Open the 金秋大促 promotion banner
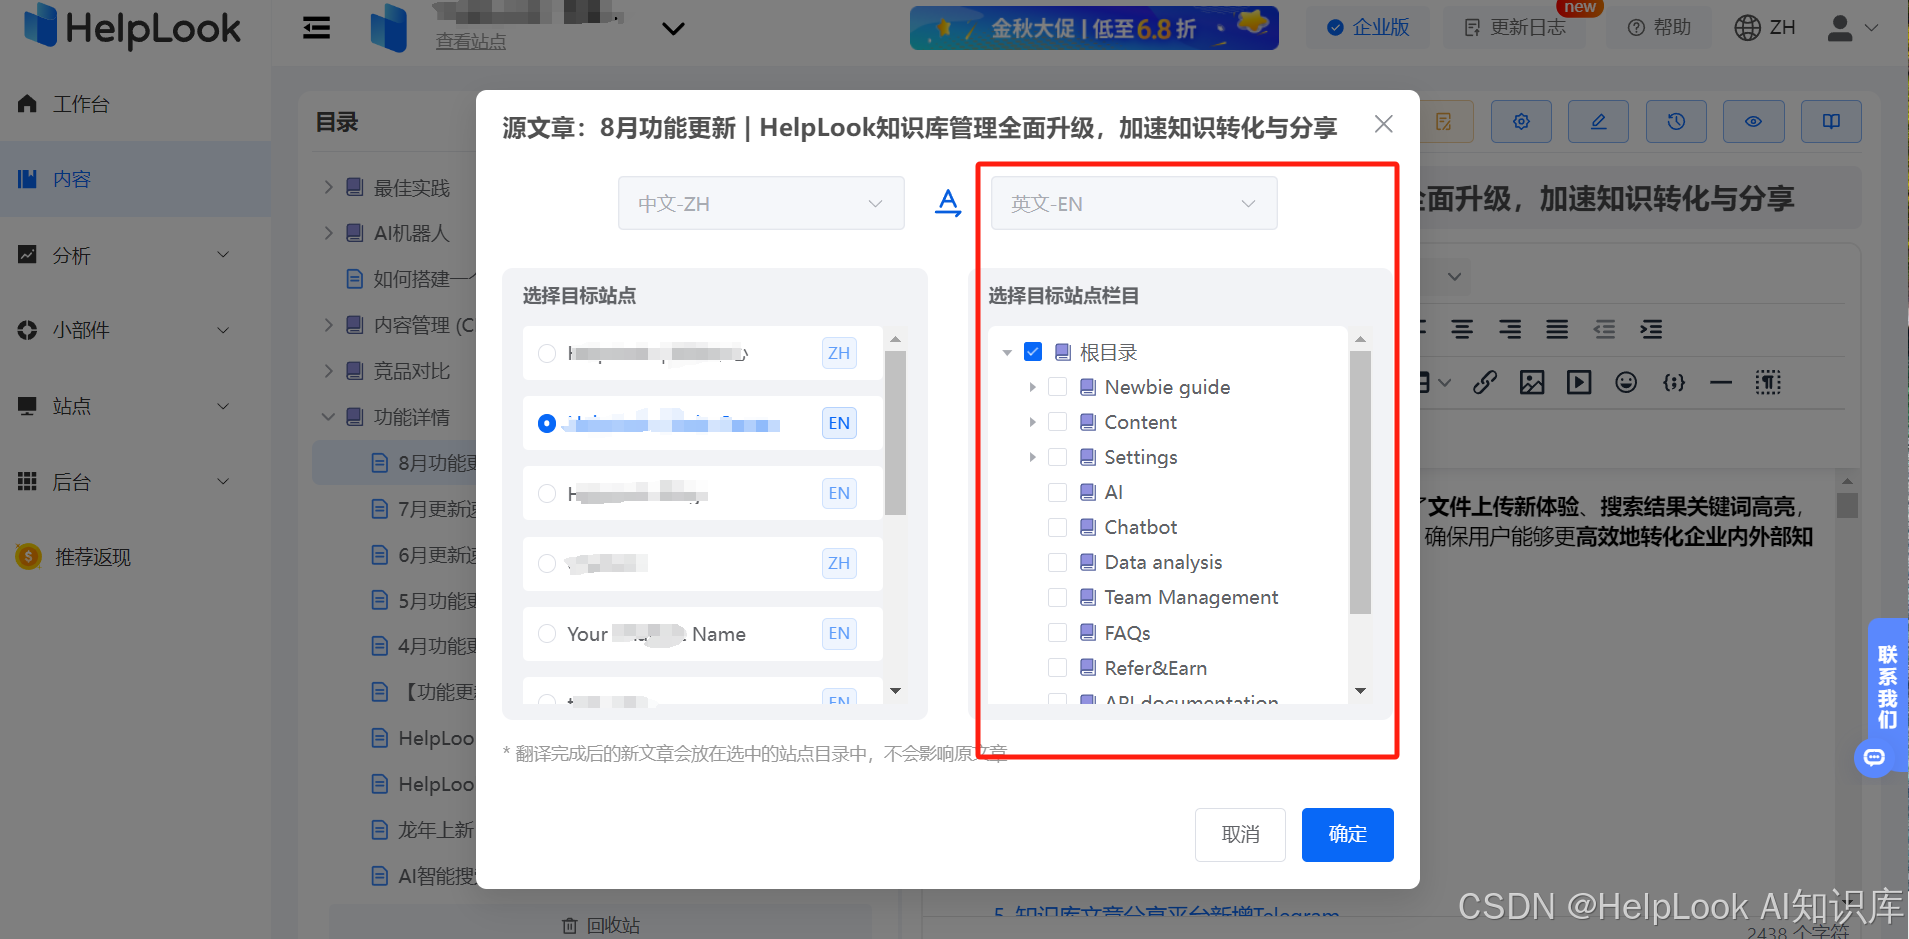Screen dimensions: 1909x939 (x=1094, y=28)
